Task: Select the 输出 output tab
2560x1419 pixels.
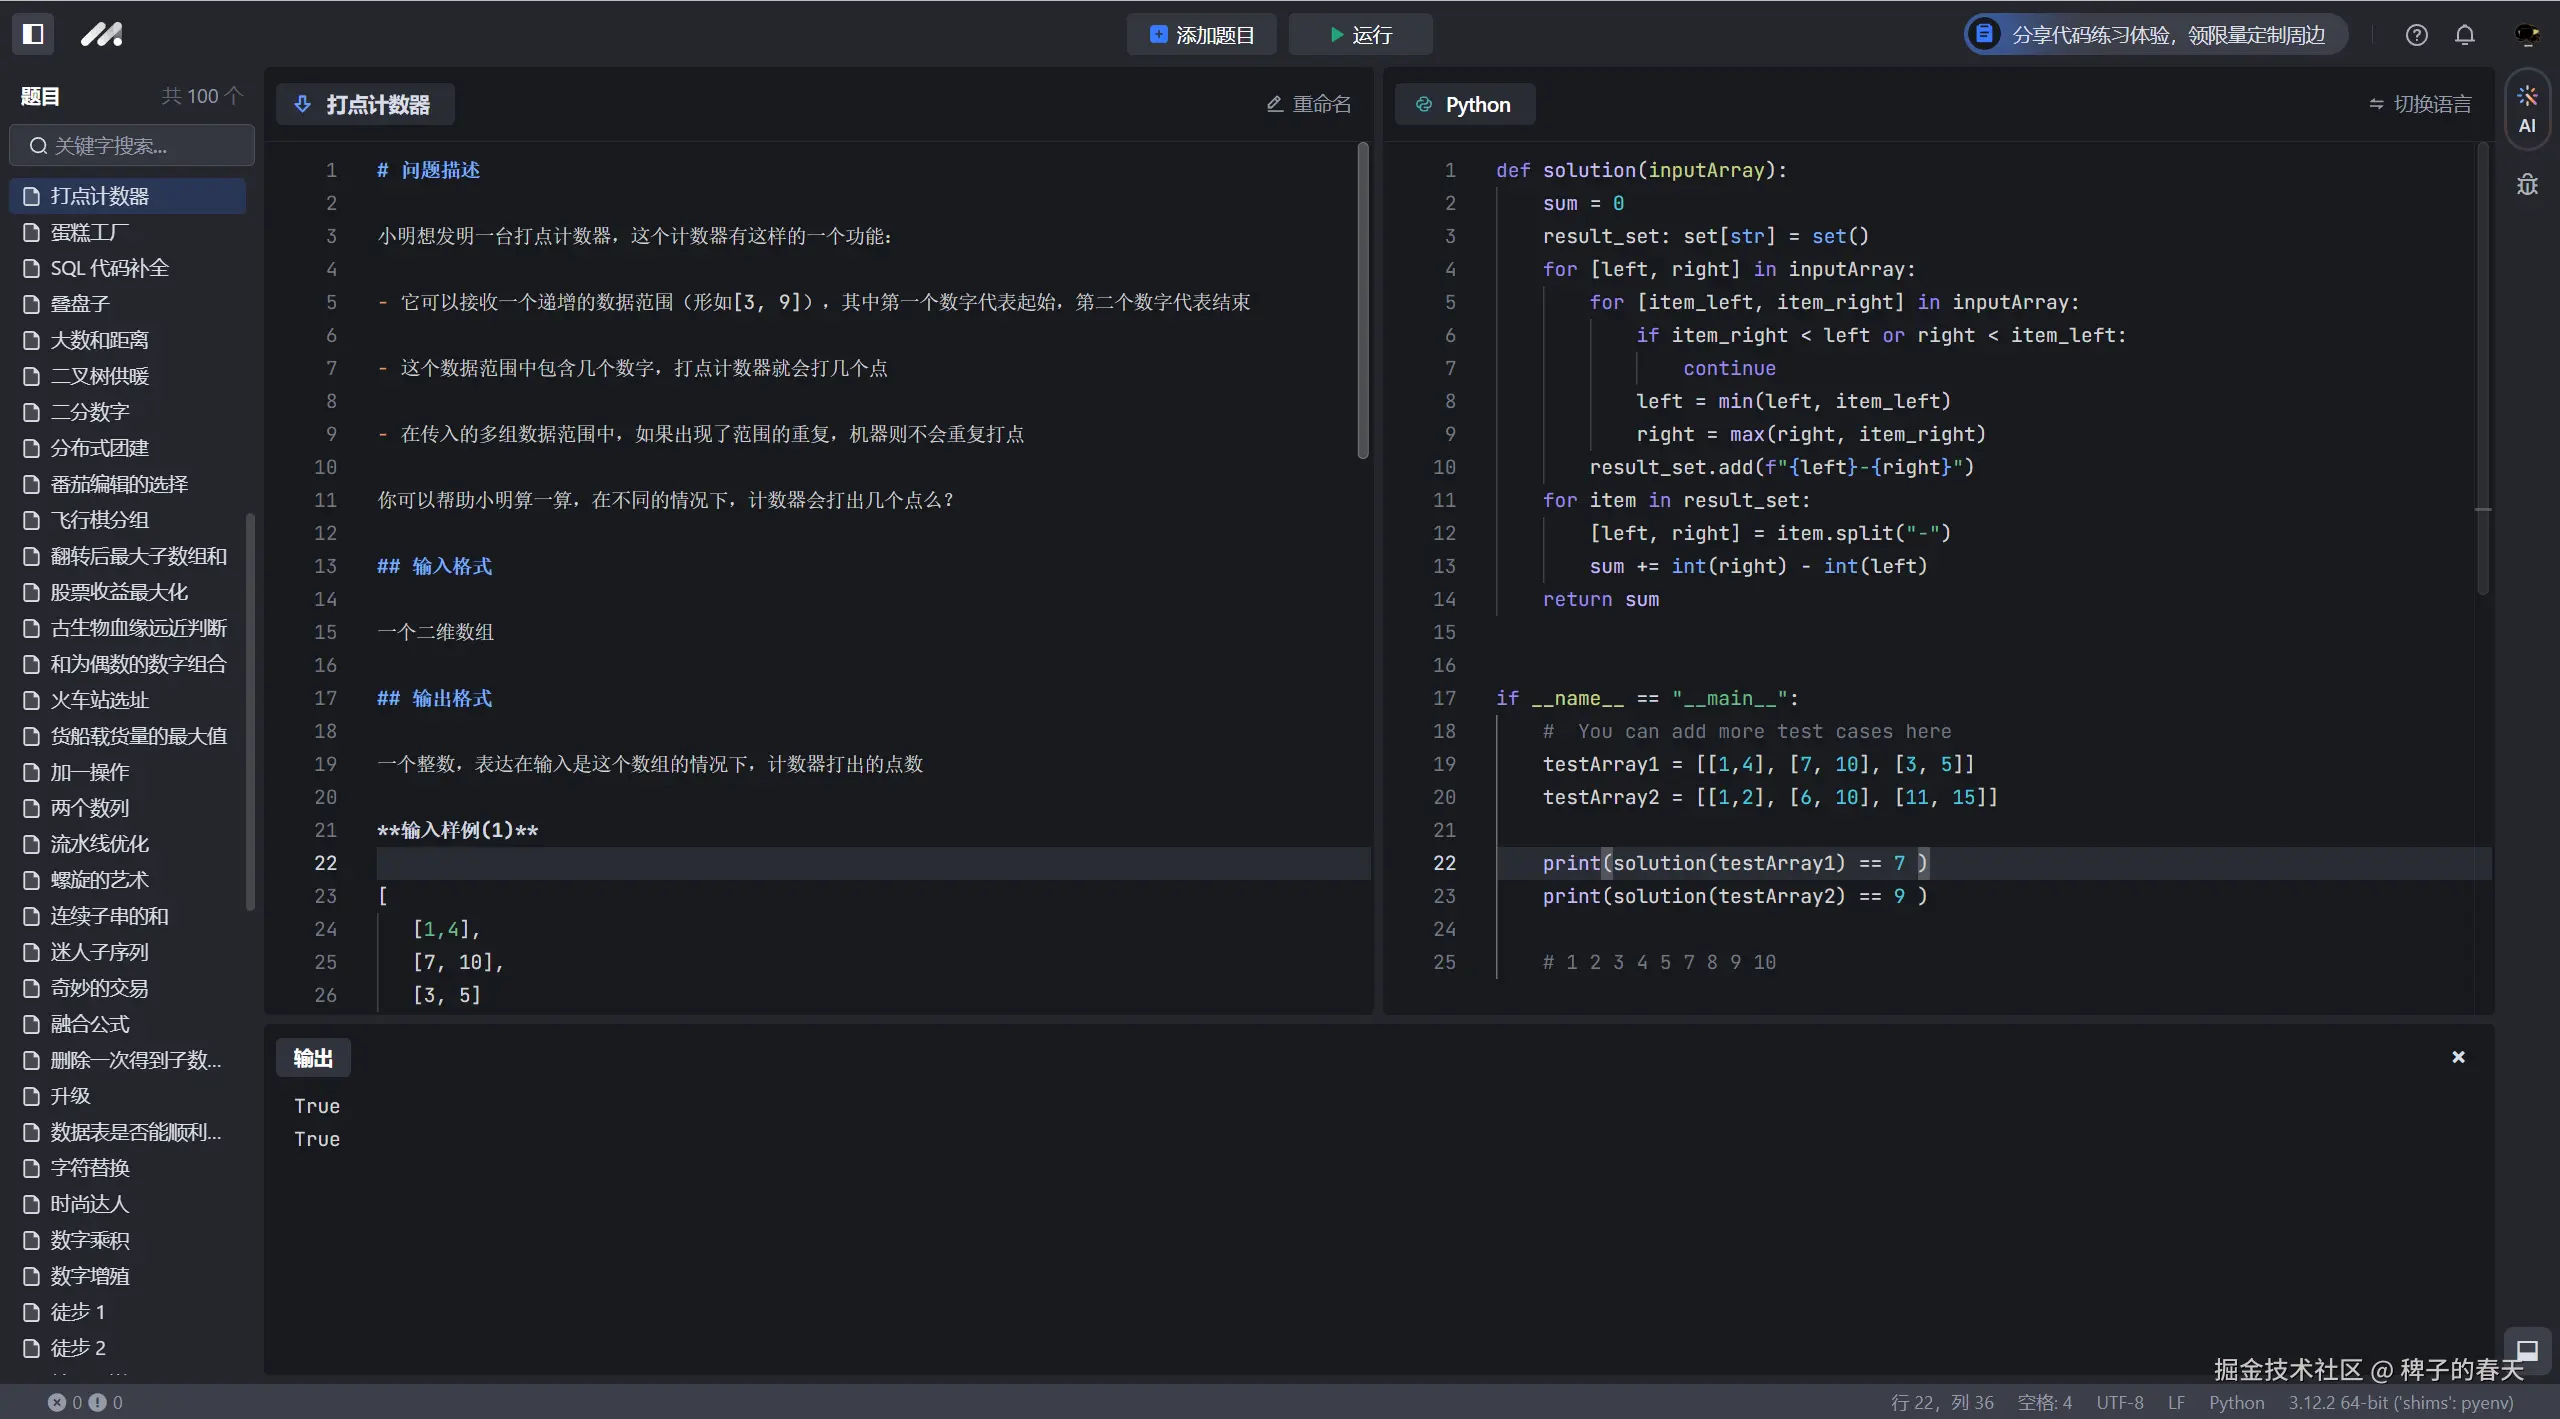Action: pos(313,1058)
